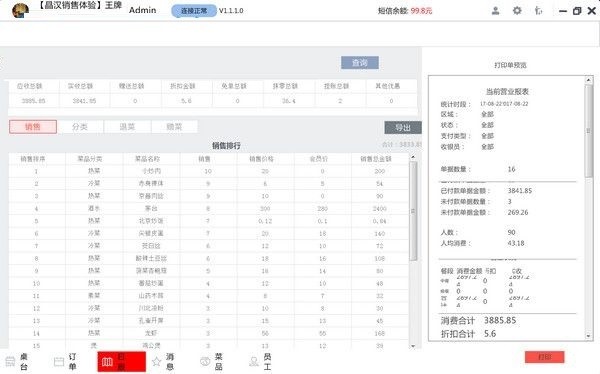Click the icon right of the gear icon
Viewport: 600px width, 374px height.
pos(538,11)
